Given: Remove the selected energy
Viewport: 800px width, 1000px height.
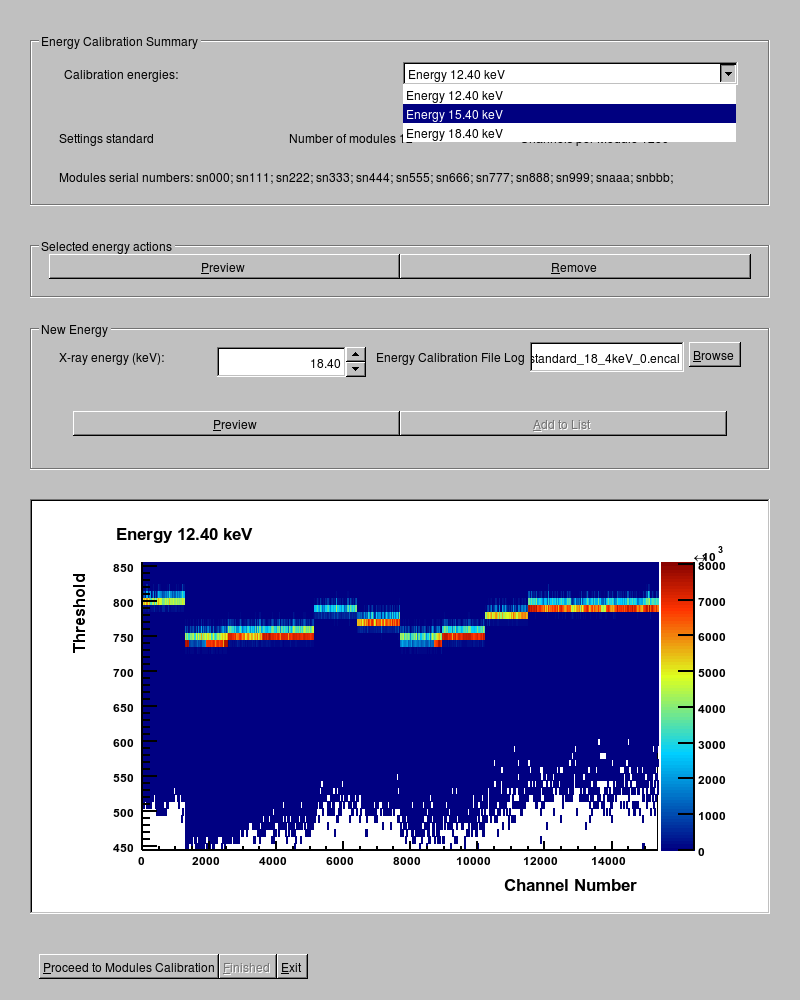Looking at the screenshot, I should point(574,267).
